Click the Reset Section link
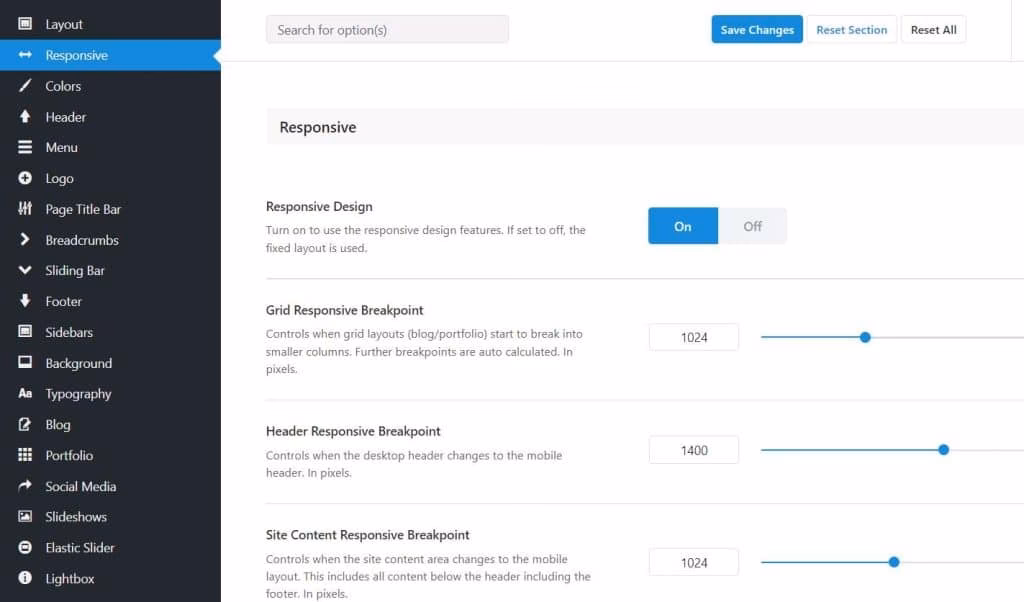This screenshot has height=602, width=1024. (851, 29)
